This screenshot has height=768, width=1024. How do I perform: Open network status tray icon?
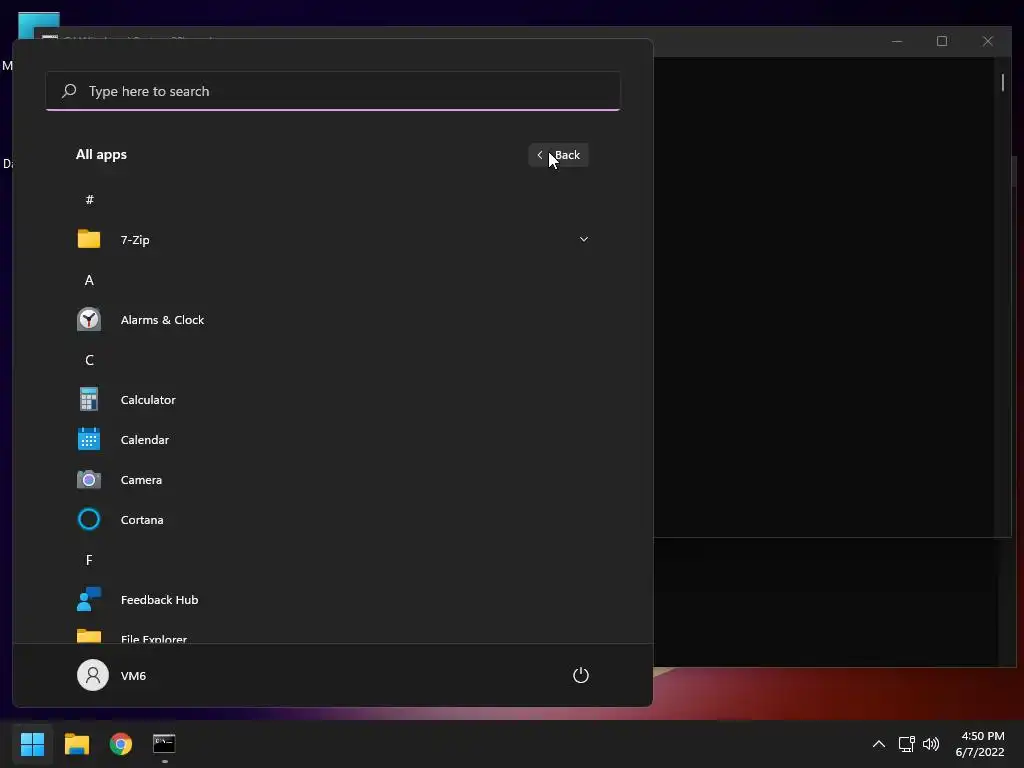906,743
